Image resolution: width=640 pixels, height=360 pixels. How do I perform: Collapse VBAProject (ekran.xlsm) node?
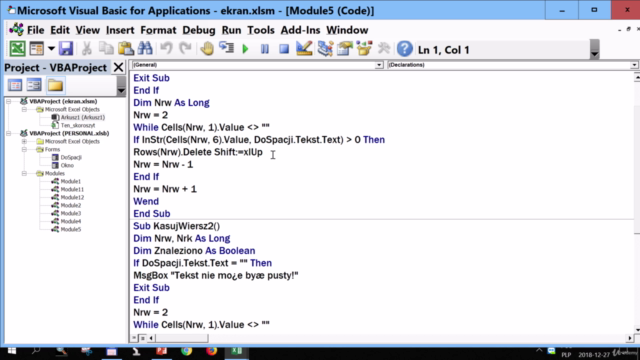9,101
